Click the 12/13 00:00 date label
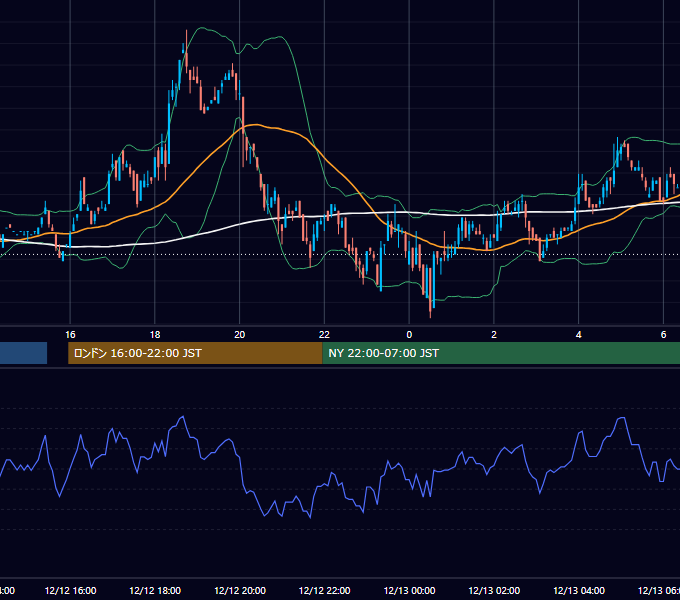This screenshot has width=680, height=600. coord(409,590)
